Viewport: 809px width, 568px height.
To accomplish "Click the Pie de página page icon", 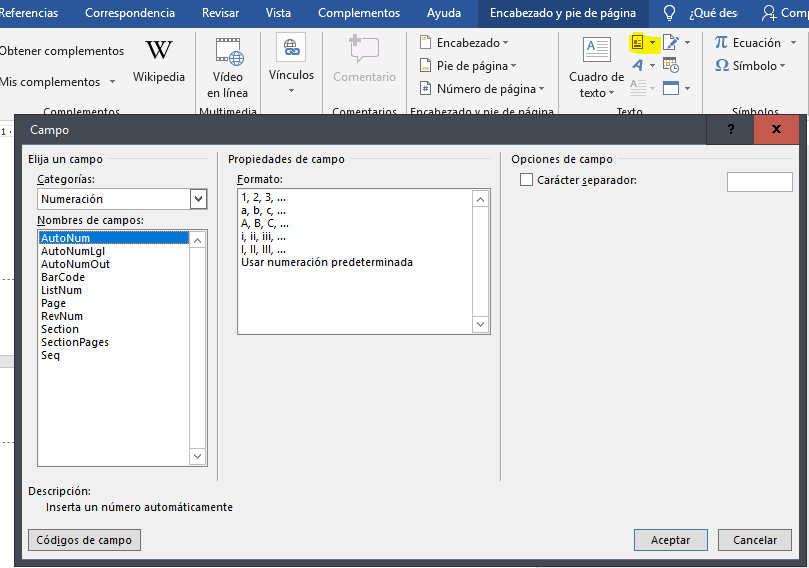I will click(x=425, y=66).
